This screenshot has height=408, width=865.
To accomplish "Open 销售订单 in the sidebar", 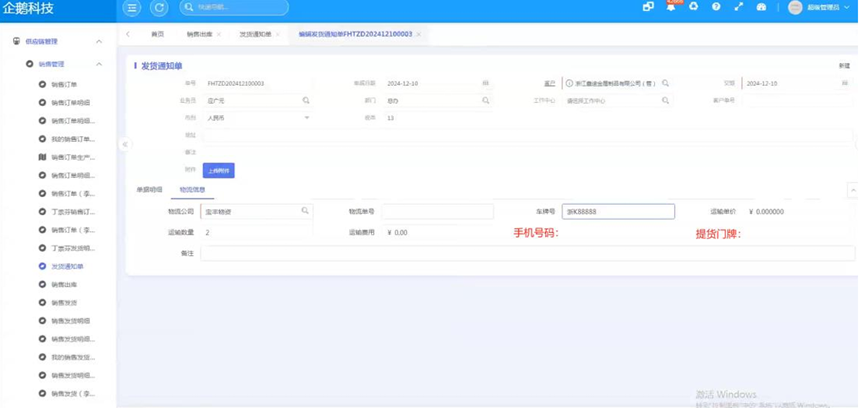I will coord(65,84).
